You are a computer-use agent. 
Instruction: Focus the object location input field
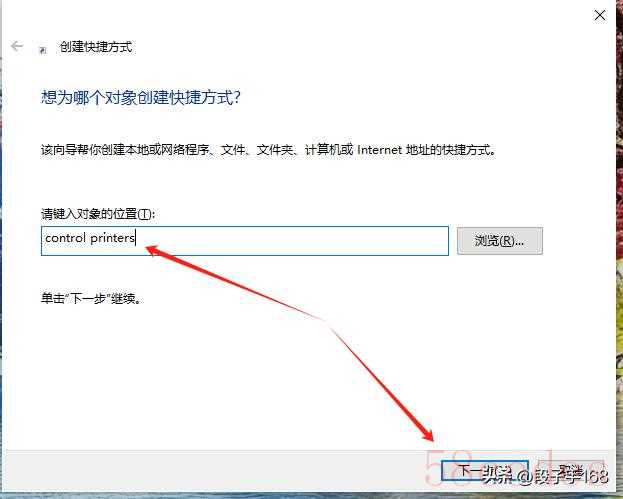pos(245,241)
